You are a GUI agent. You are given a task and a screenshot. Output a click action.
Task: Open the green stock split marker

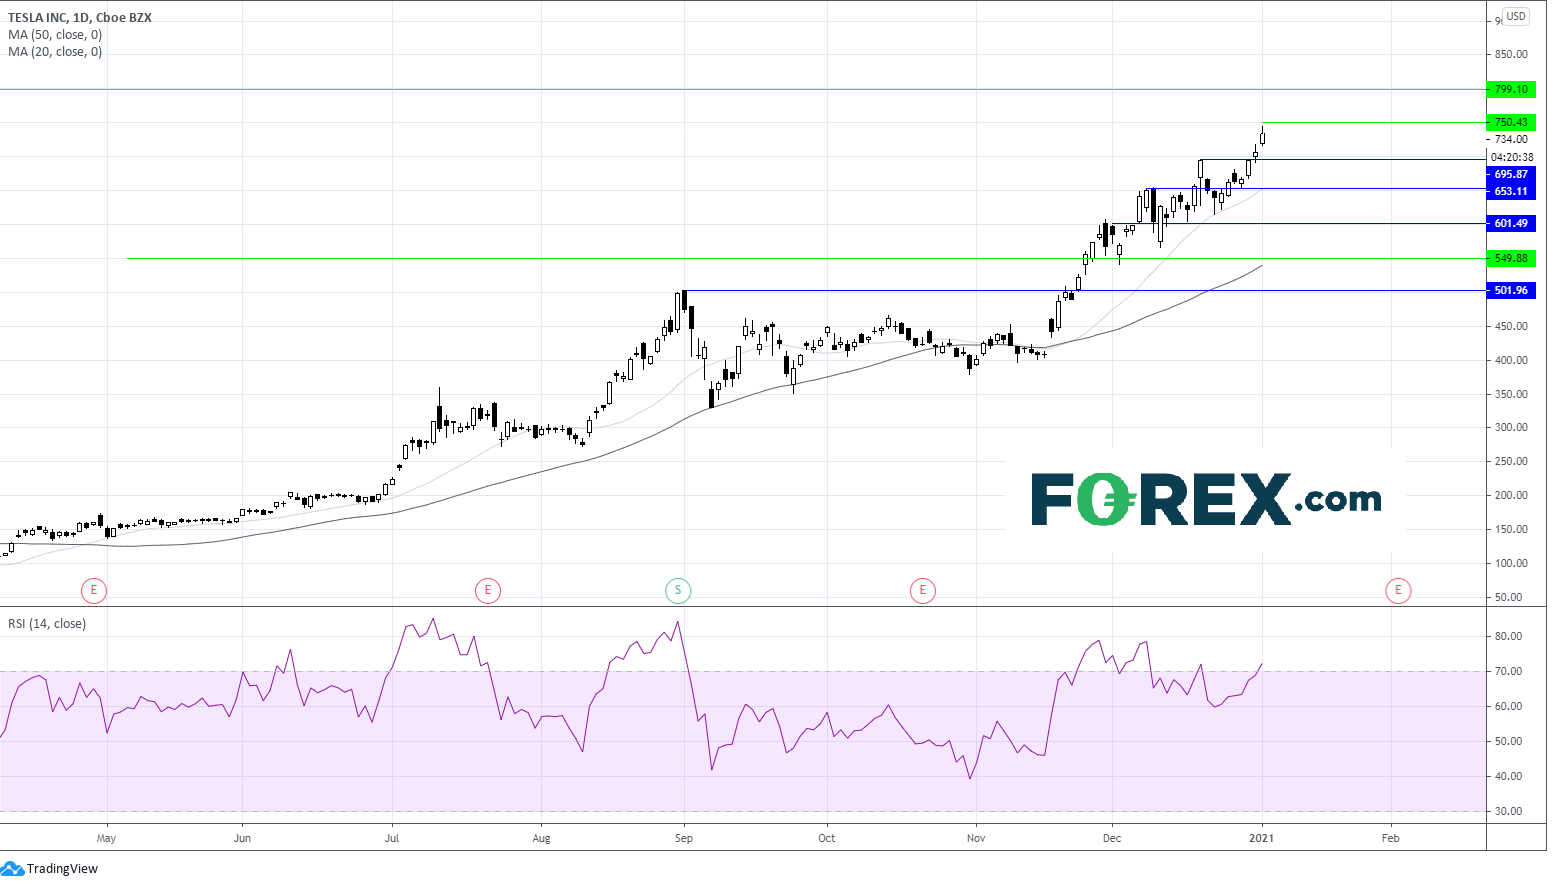(x=678, y=590)
